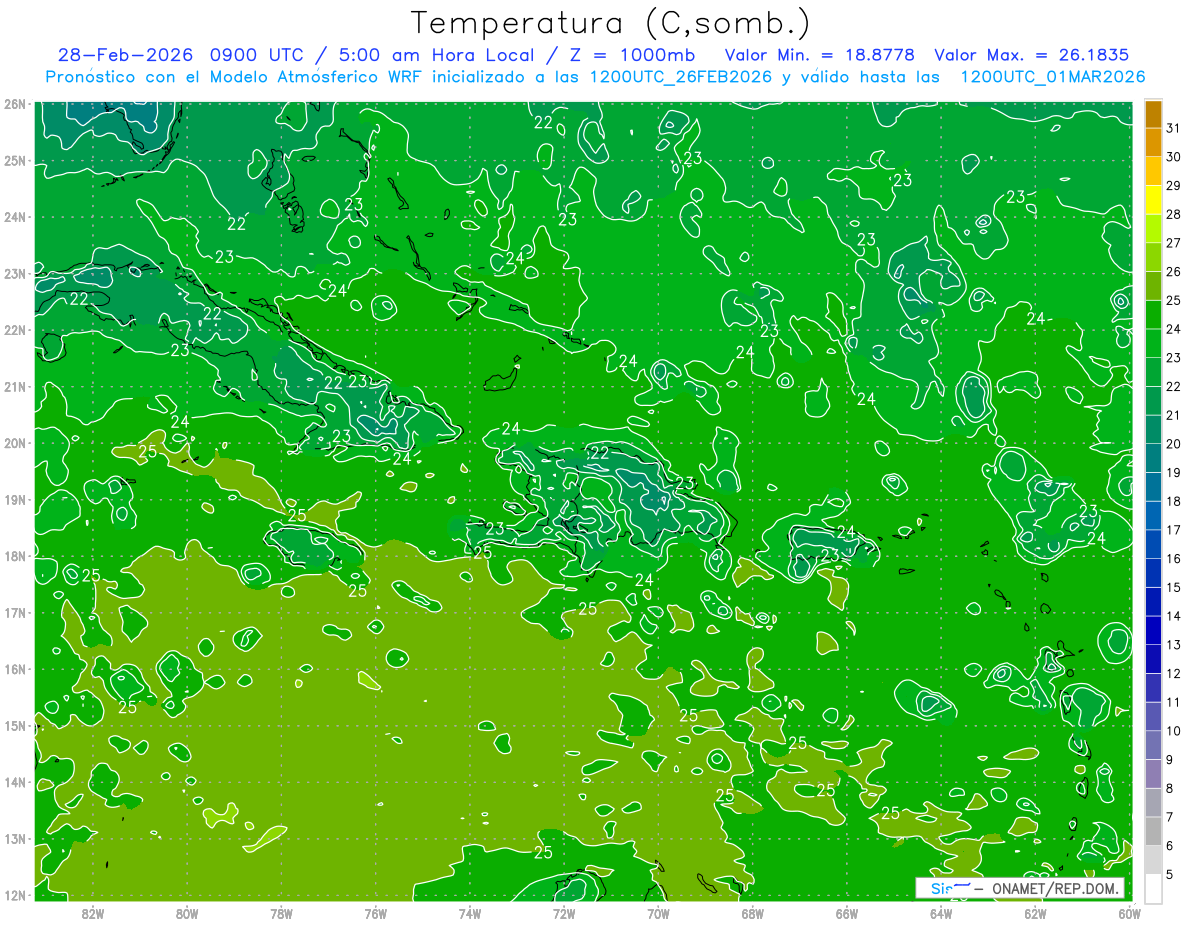
Task: Click the "19N" latitude axis label
Action: click(15, 499)
